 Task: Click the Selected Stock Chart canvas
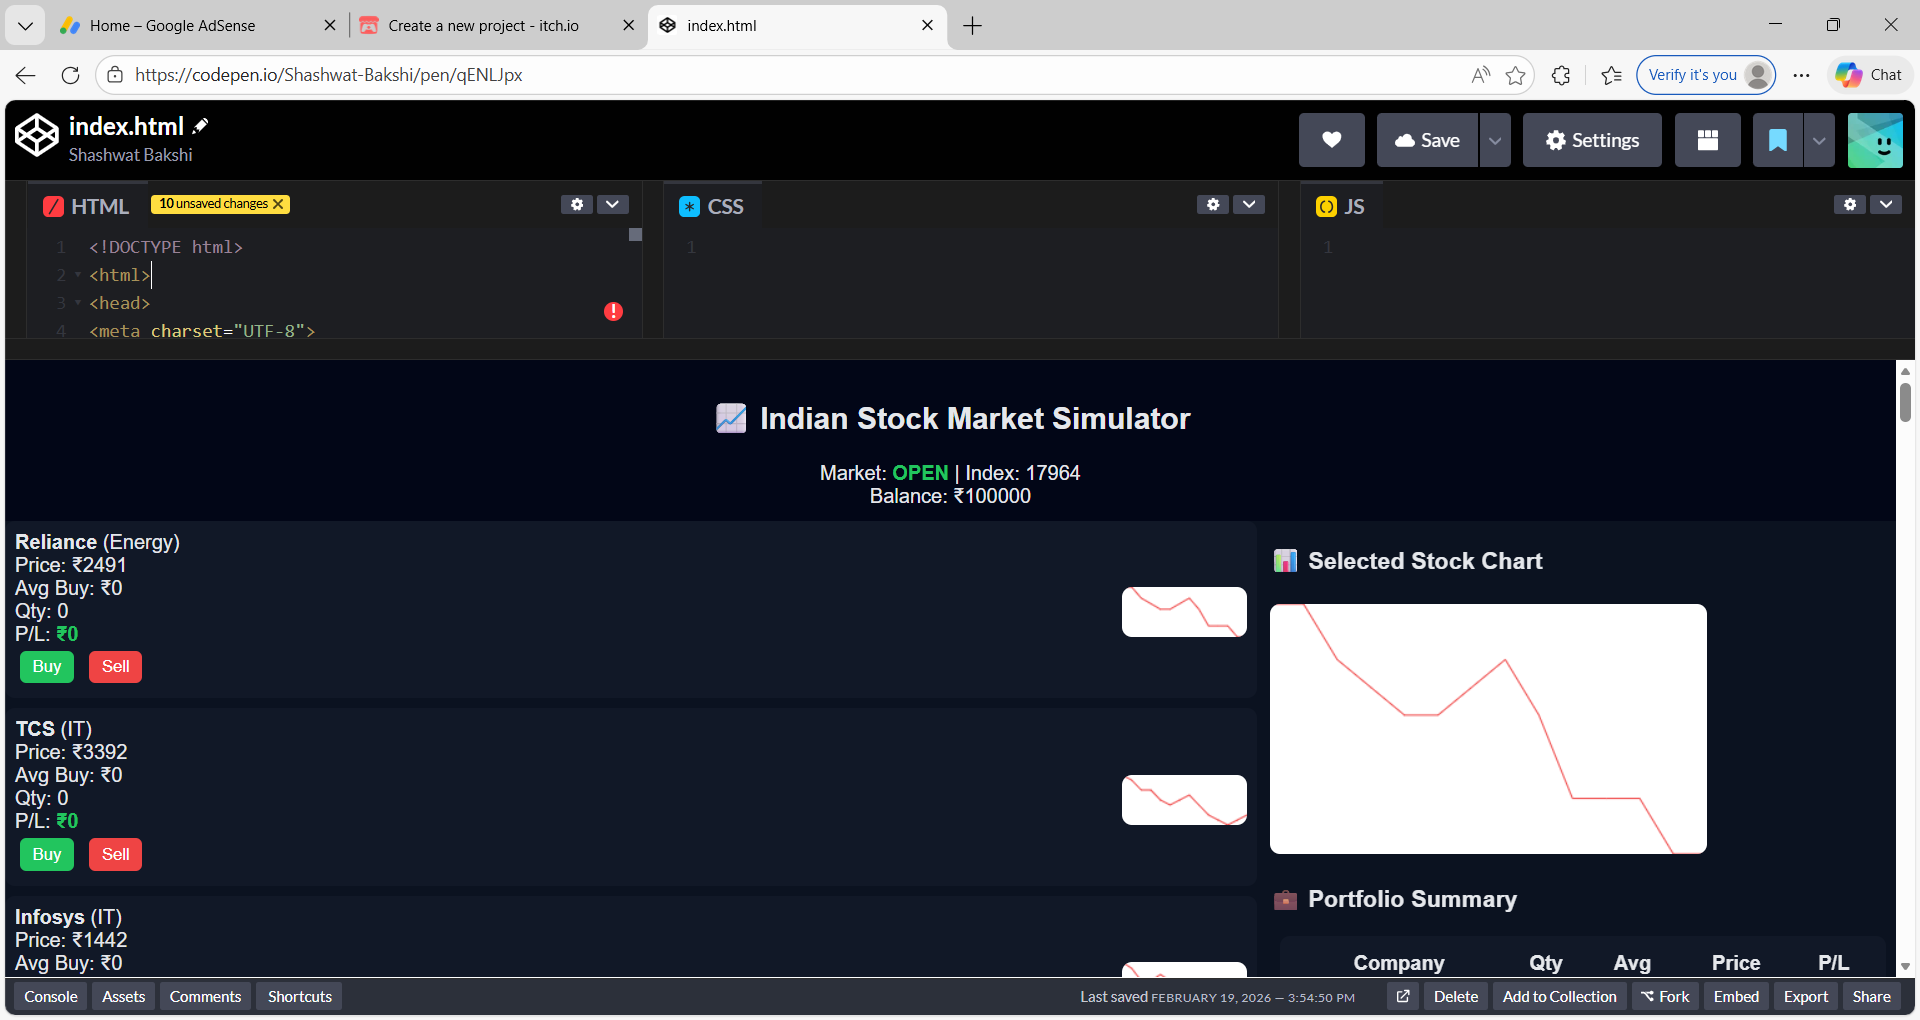pyautogui.click(x=1488, y=729)
